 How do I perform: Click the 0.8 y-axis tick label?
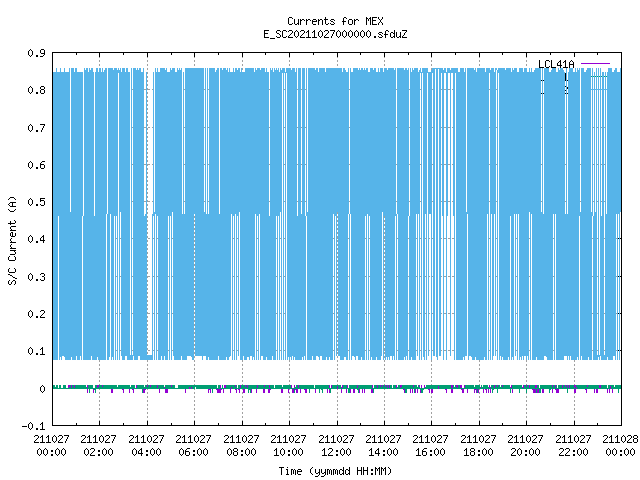[36, 90]
